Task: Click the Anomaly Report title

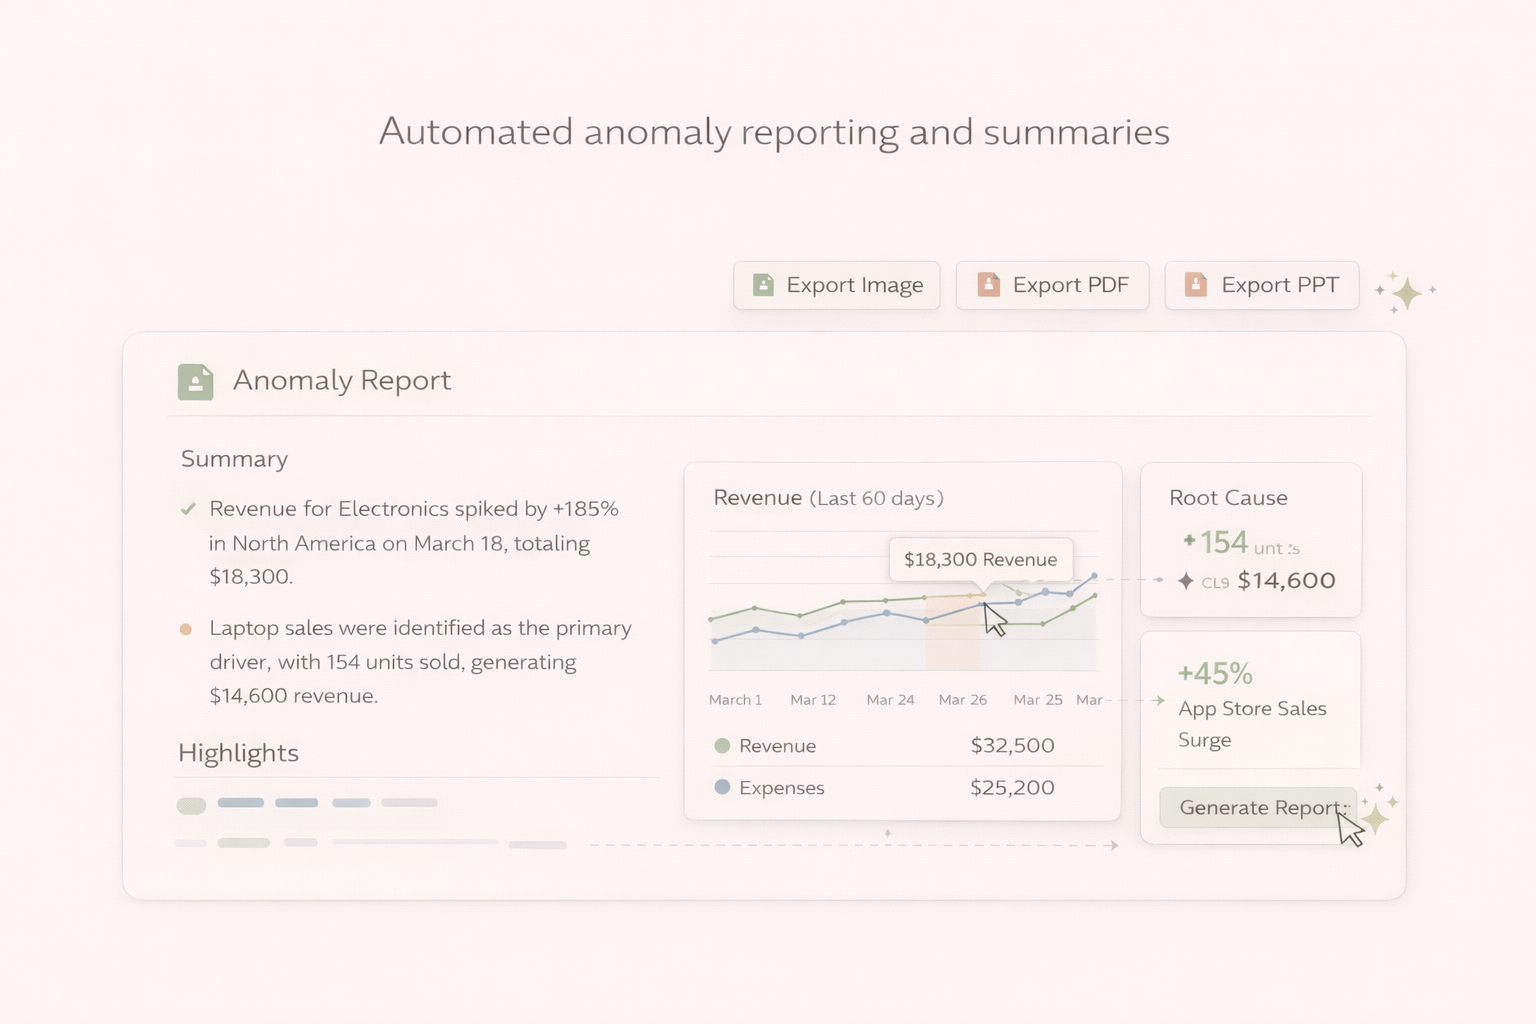Action: (342, 380)
